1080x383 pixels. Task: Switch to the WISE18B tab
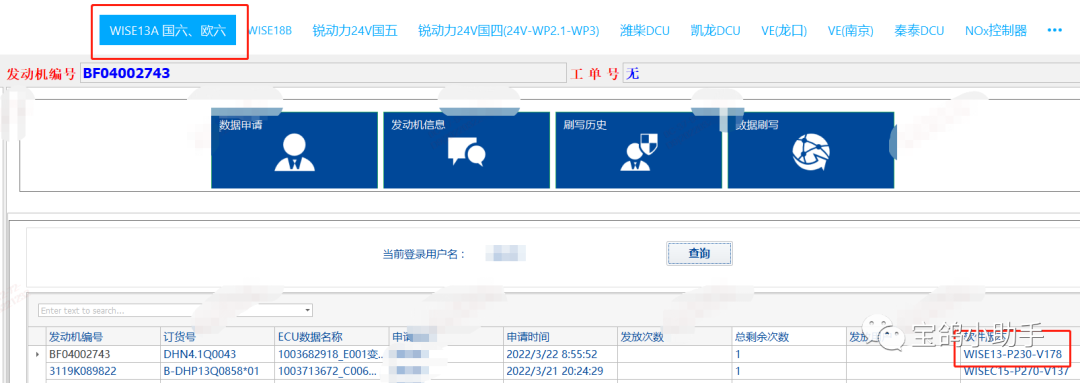271,31
